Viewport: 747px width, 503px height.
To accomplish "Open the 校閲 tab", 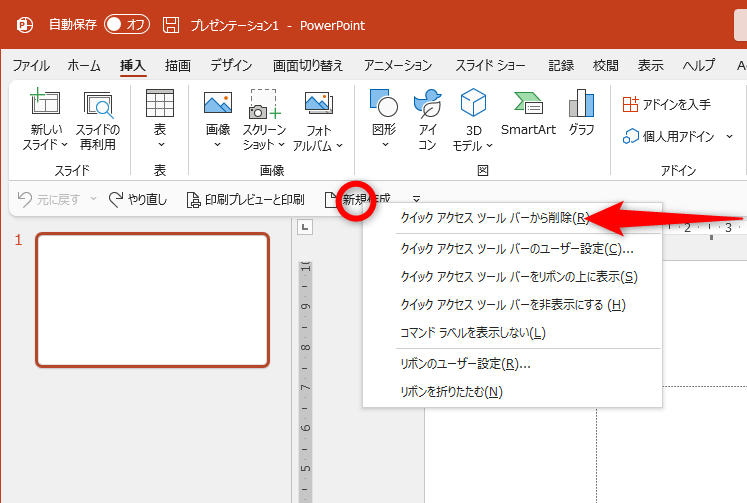I will coord(606,65).
